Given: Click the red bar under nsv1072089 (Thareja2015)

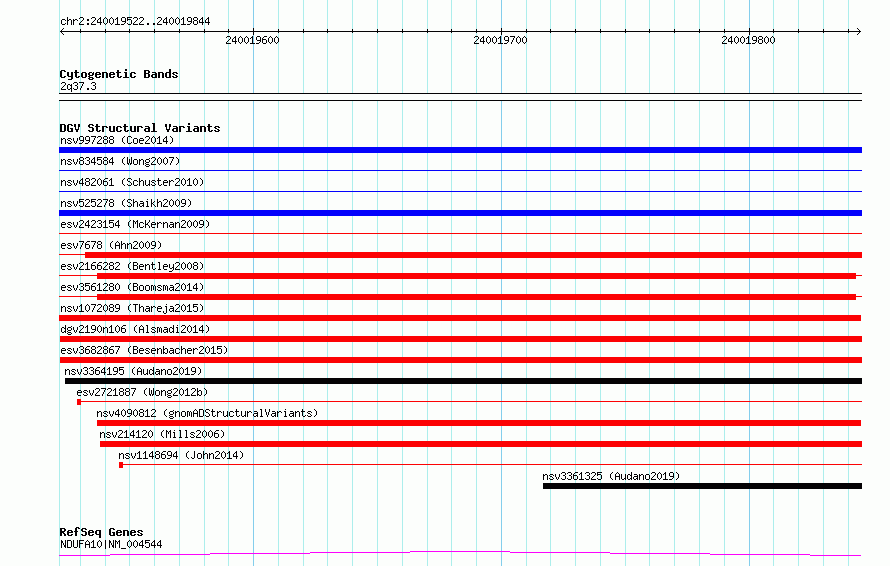Looking at the screenshot, I should pos(460,318).
